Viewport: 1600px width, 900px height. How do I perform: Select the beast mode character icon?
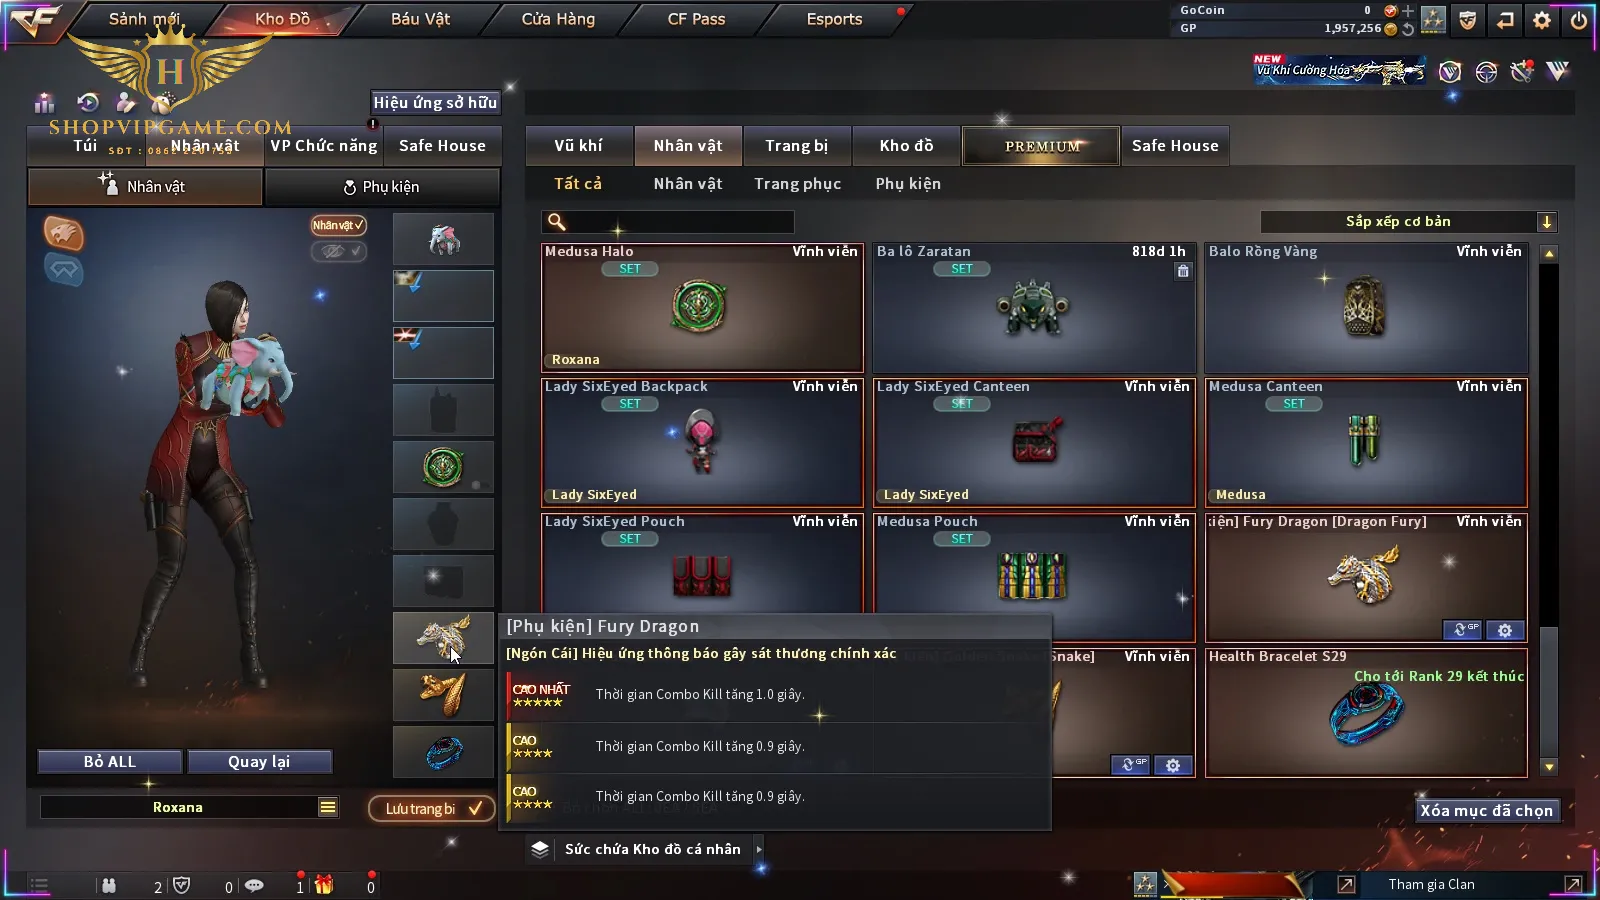click(63, 233)
